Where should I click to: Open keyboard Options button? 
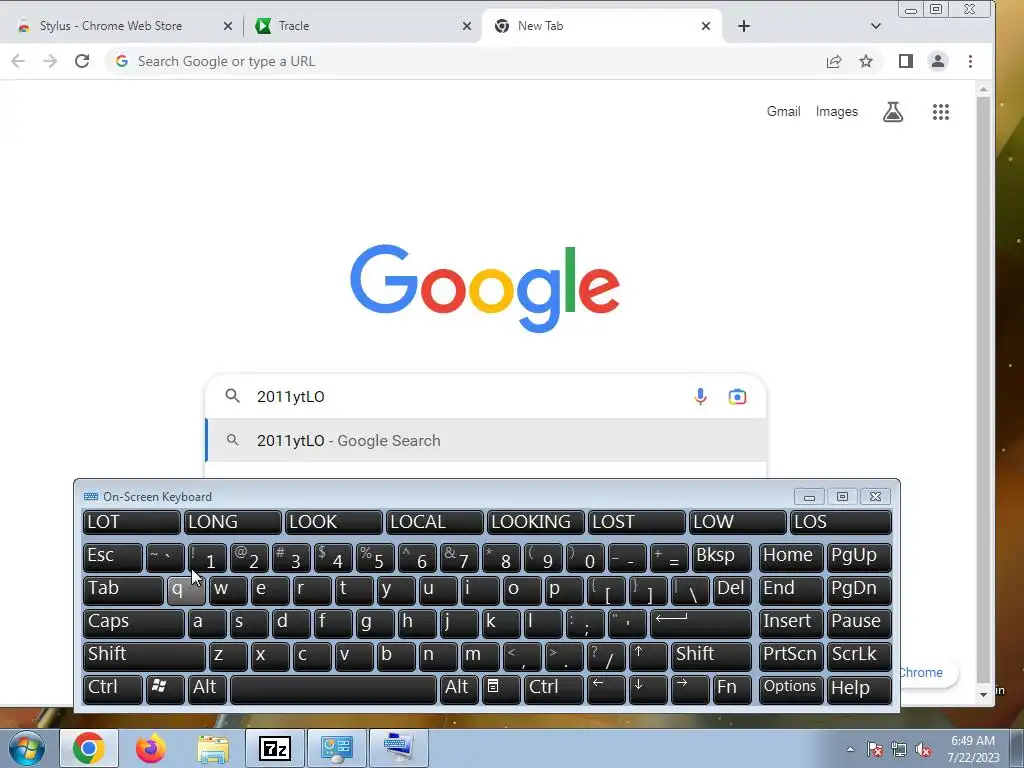pos(790,688)
